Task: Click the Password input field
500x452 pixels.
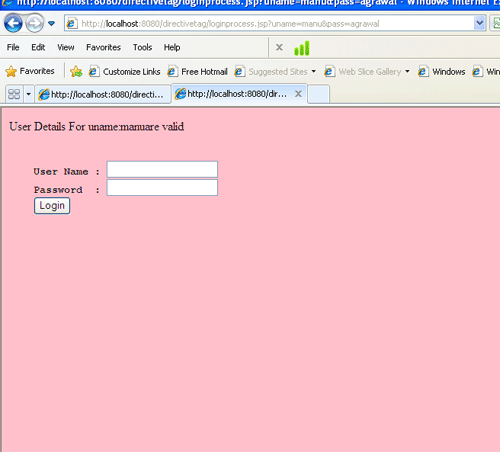Action: tap(162, 188)
